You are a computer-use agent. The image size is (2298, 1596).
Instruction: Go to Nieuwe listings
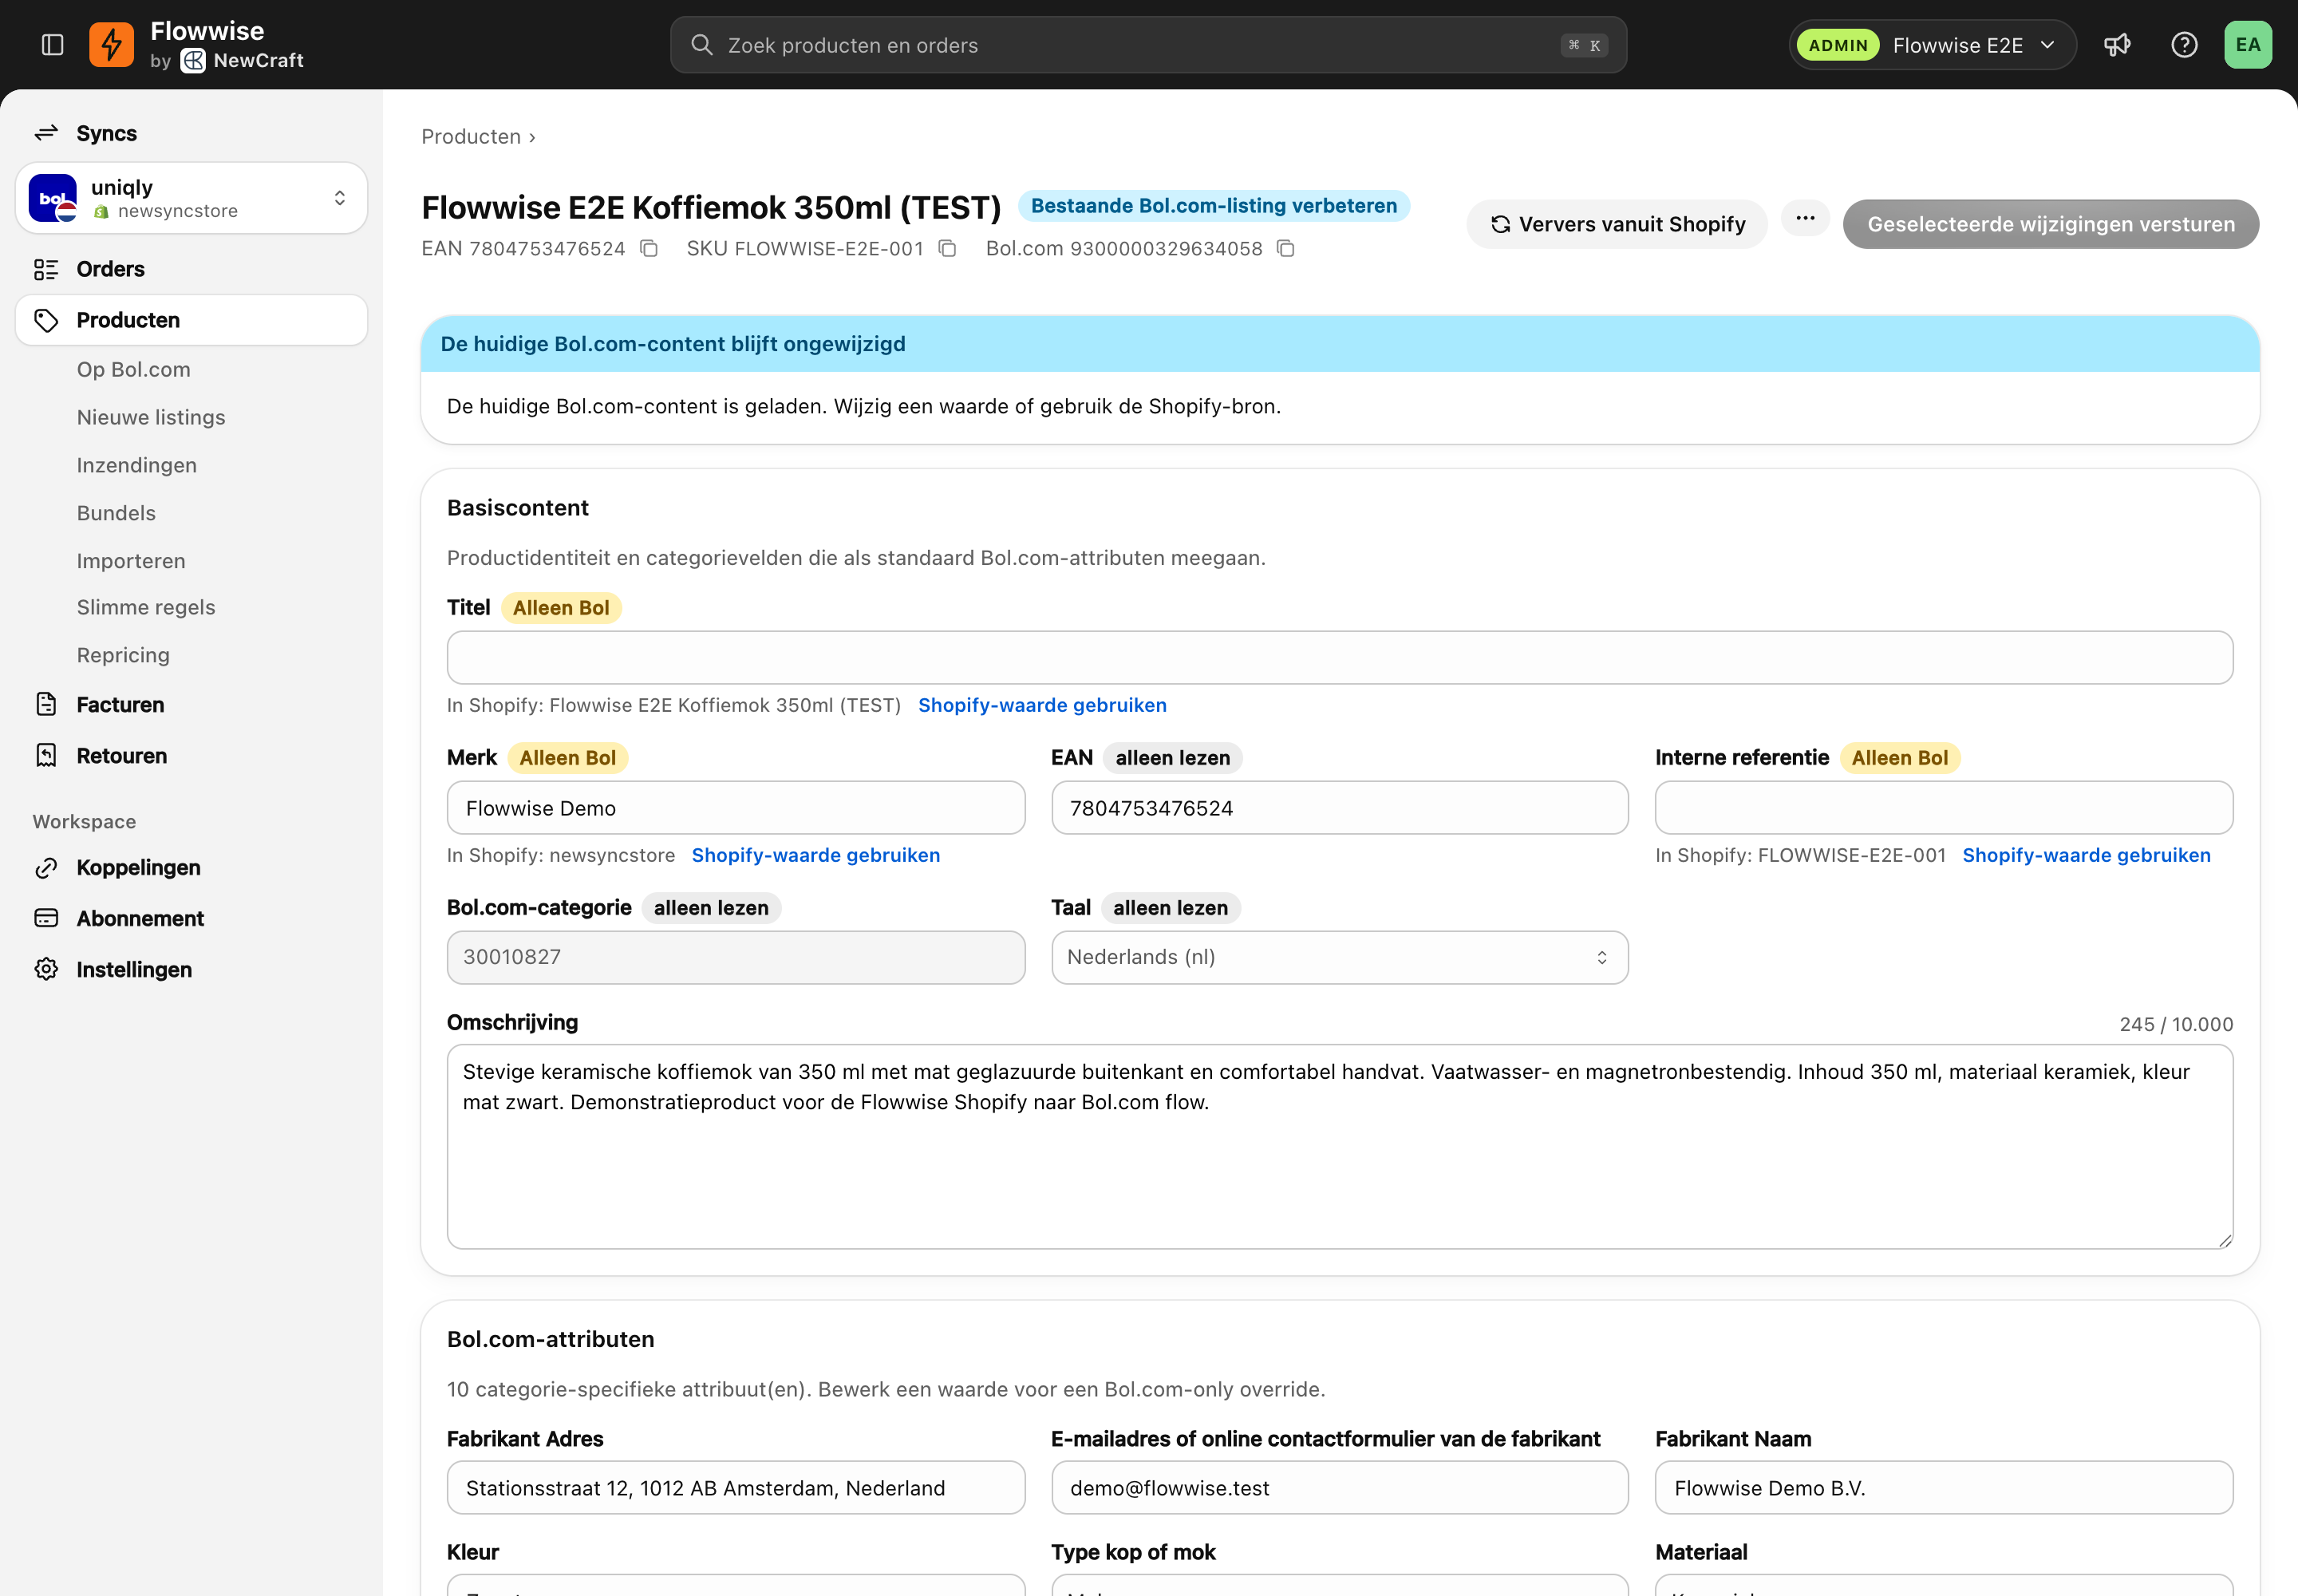point(151,417)
